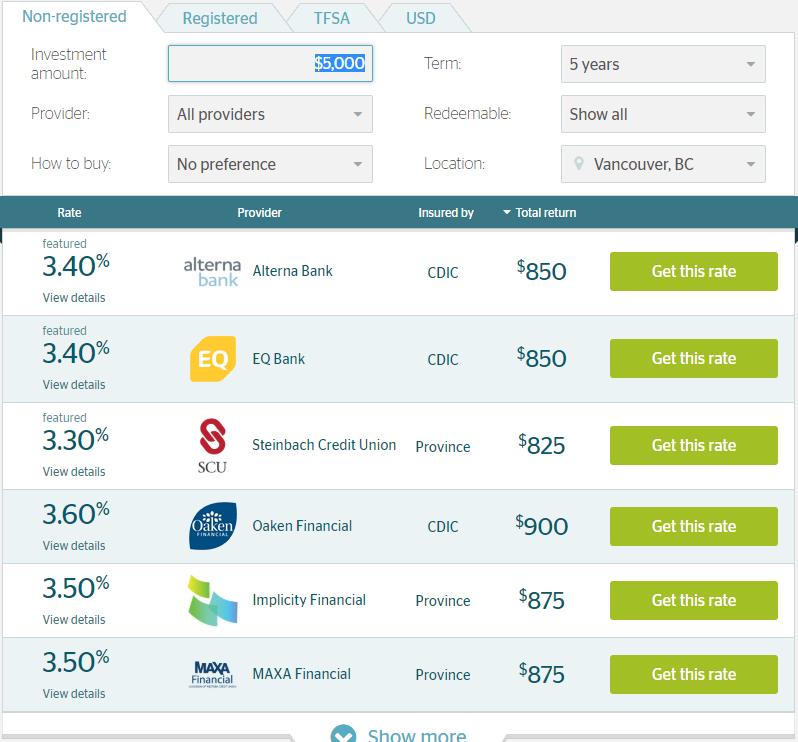
Task: Click the Oaken Financial provider name
Action: pyautogui.click(x=302, y=526)
